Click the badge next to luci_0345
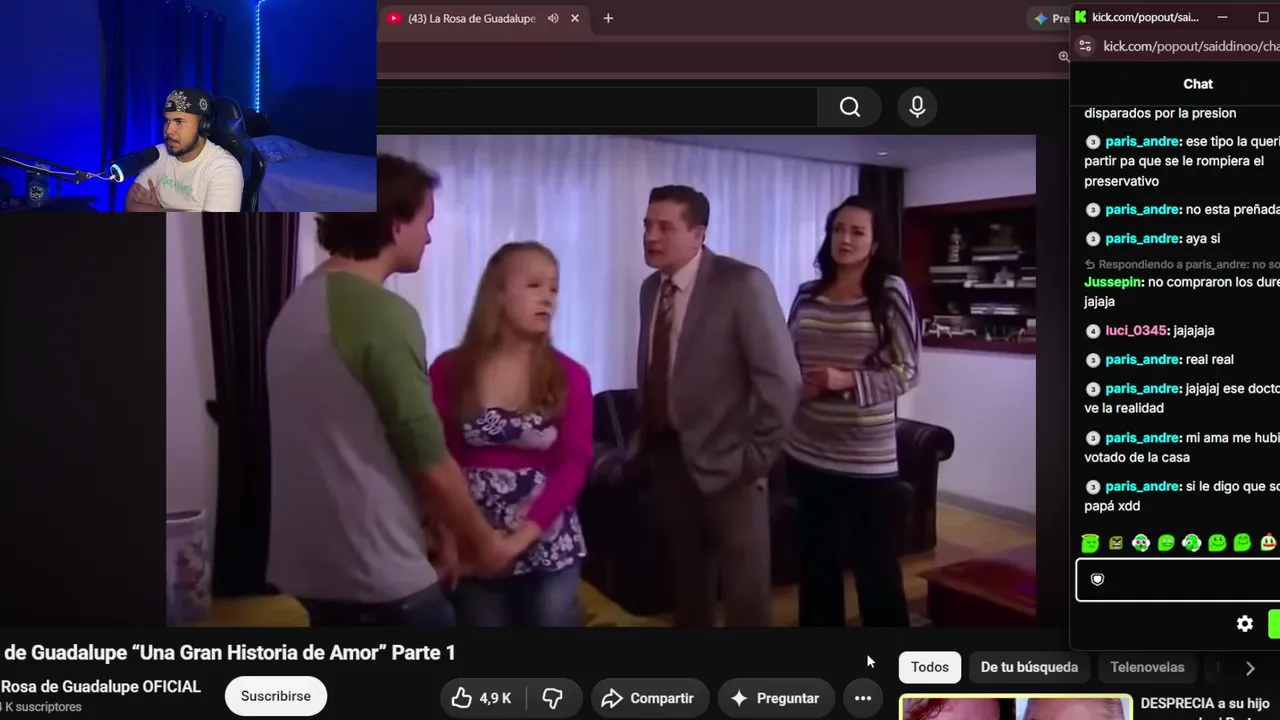This screenshot has width=1280, height=720. point(1092,331)
